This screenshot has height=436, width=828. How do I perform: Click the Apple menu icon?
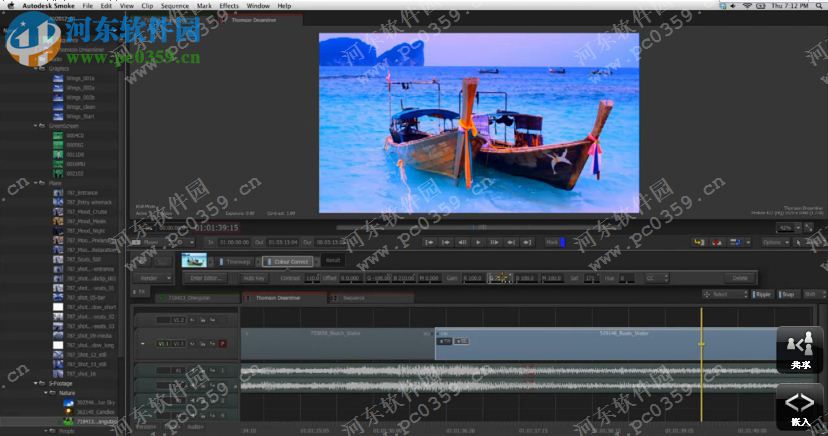click(11, 6)
